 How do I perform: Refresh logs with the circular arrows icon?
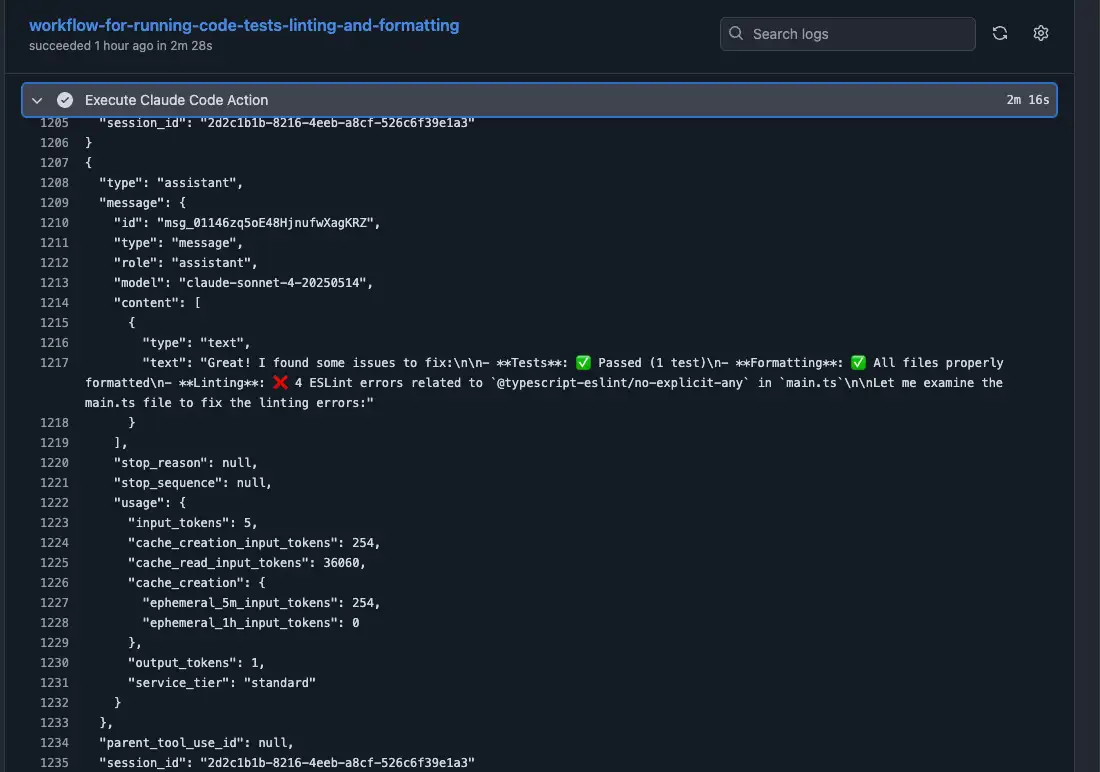tap(1000, 33)
